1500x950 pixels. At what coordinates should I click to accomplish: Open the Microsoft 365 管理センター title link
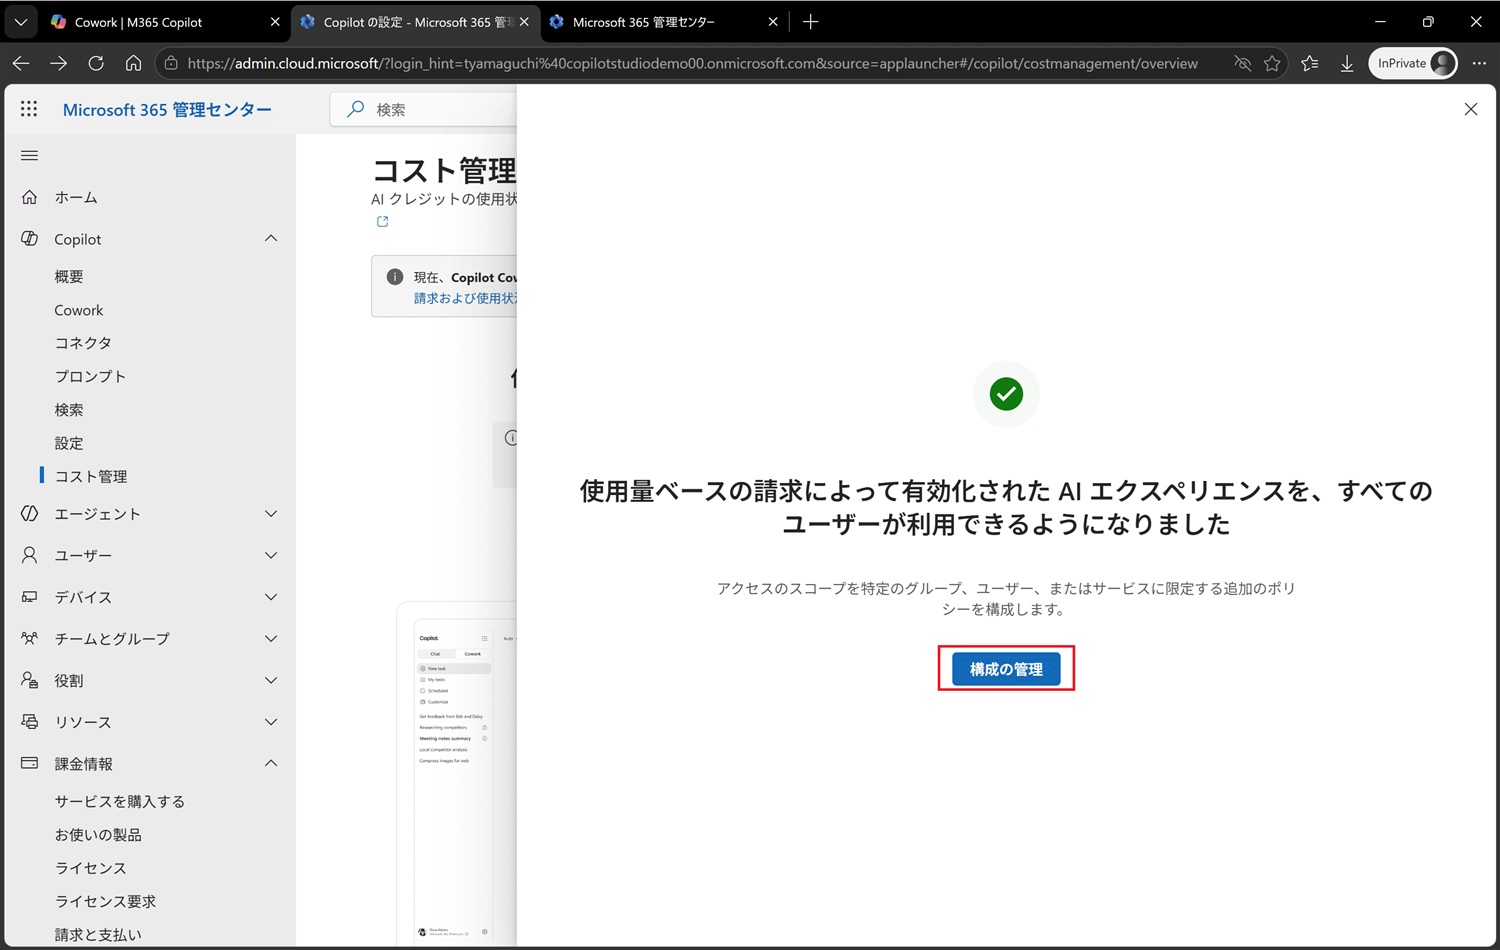(x=167, y=109)
